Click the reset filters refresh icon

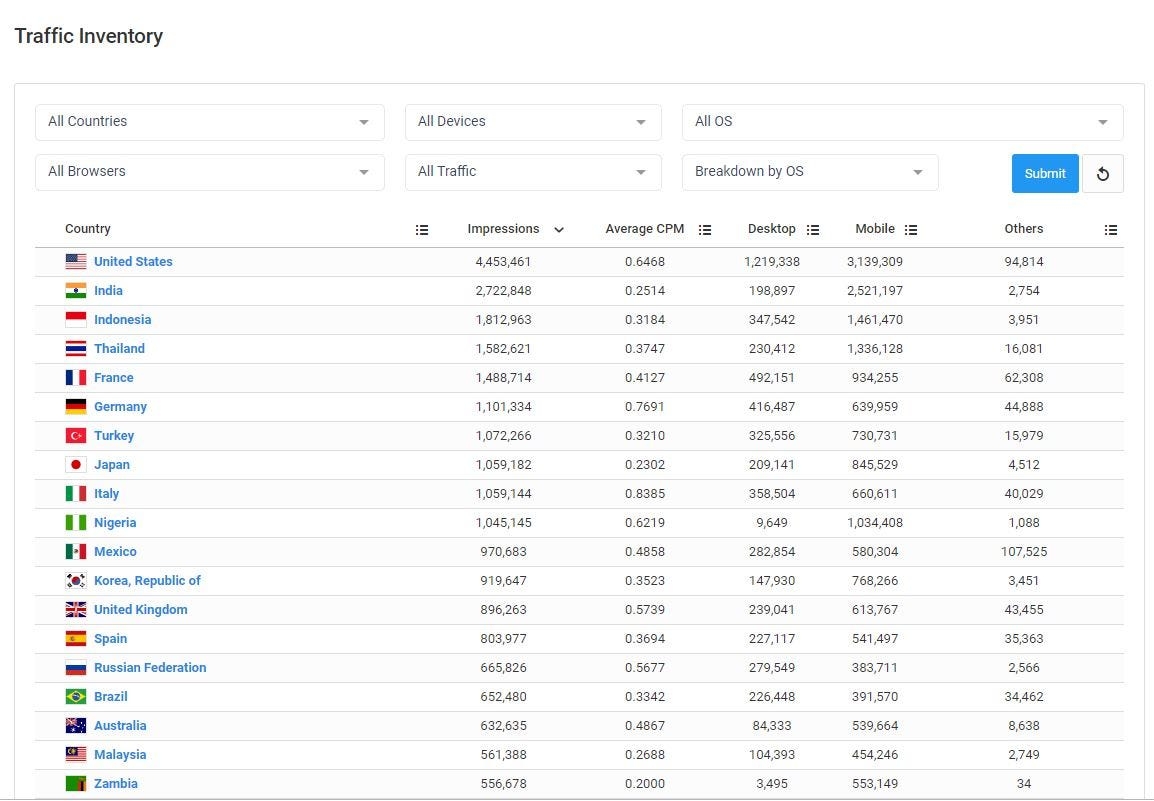pyautogui.click(x=1103, y=174)
